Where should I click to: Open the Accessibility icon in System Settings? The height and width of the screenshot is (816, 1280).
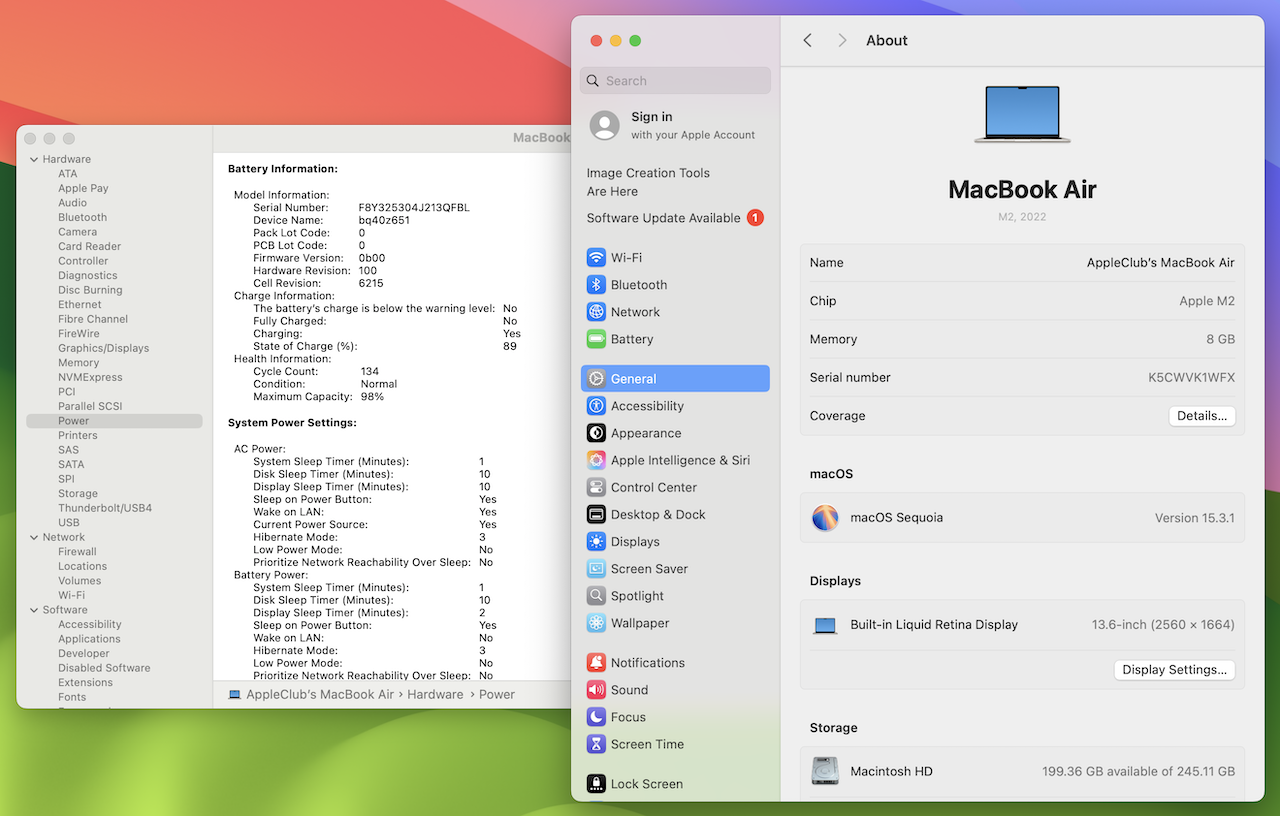(x=596, y=406)
